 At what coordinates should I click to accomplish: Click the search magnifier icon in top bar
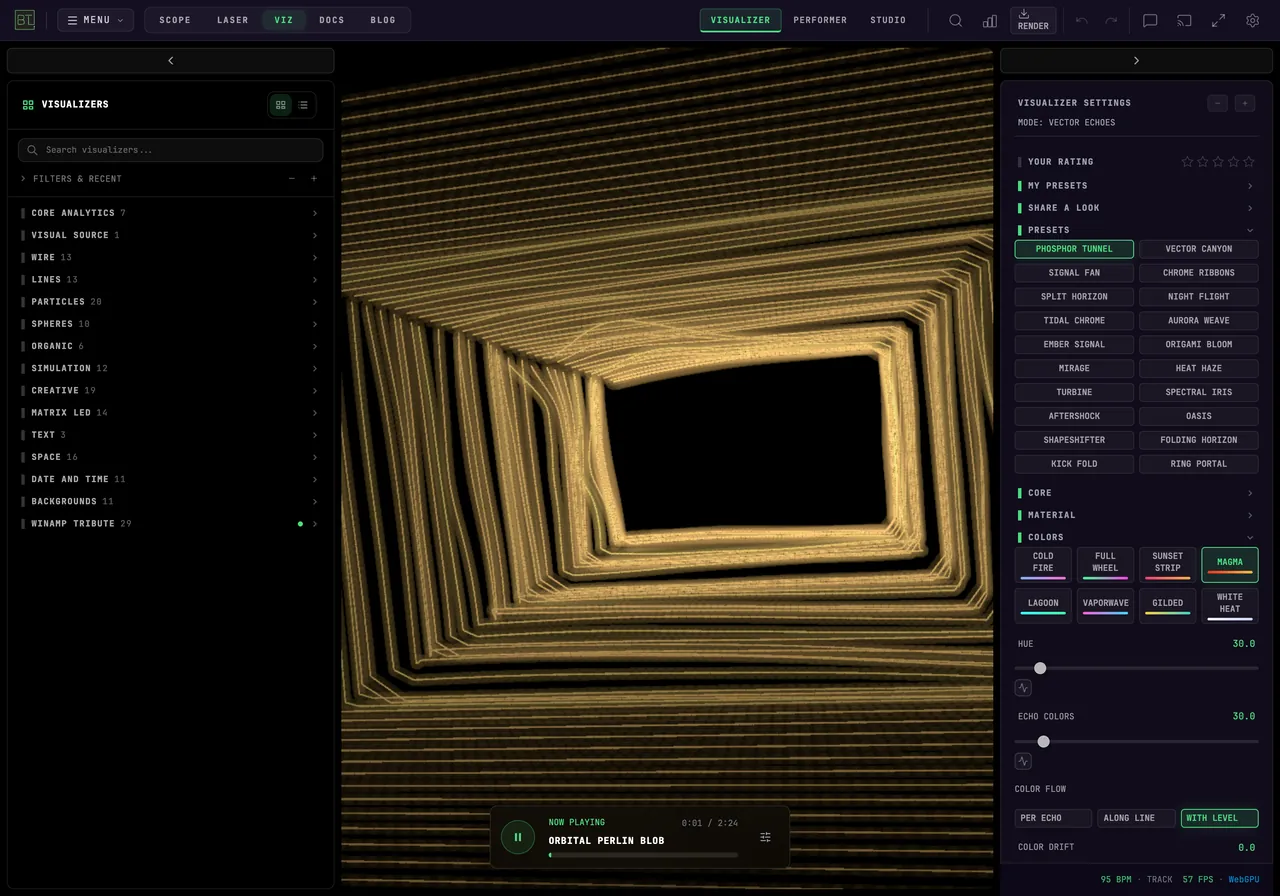click(956, 20)
